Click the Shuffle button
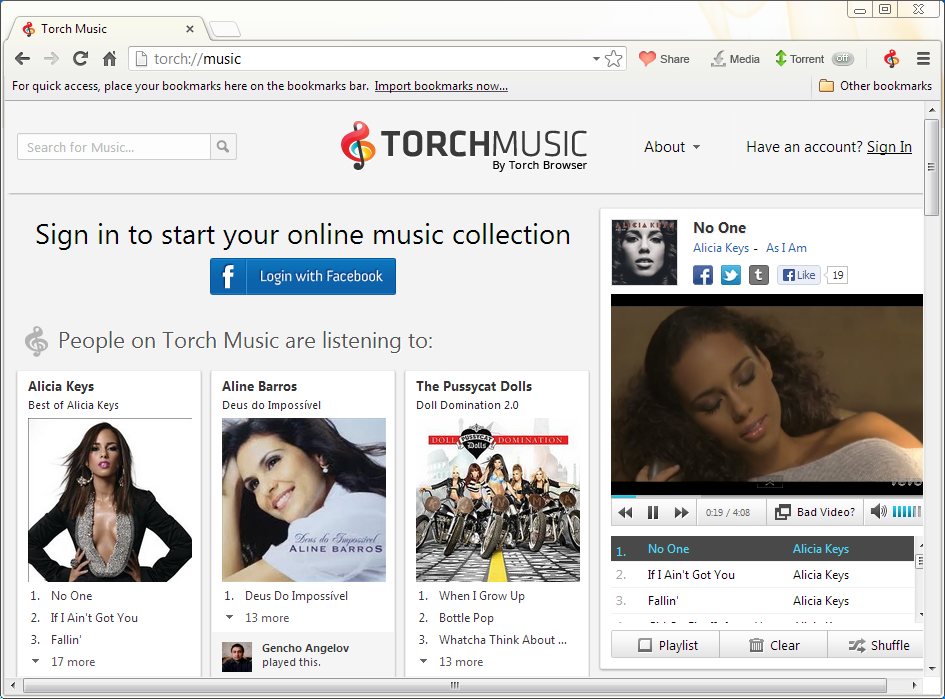945x699 pixels. (876, 645)
